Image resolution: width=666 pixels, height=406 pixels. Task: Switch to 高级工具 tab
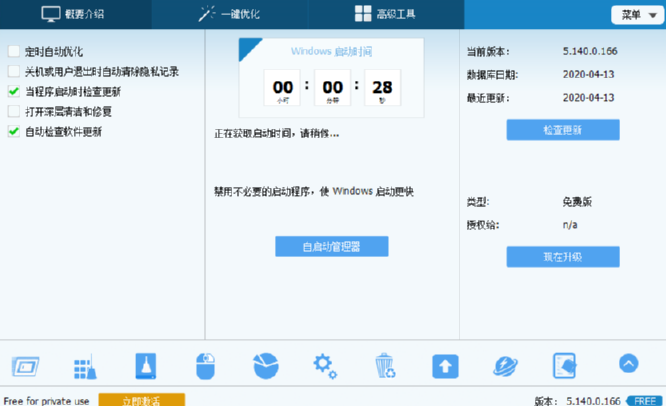[x=385, y=14]
